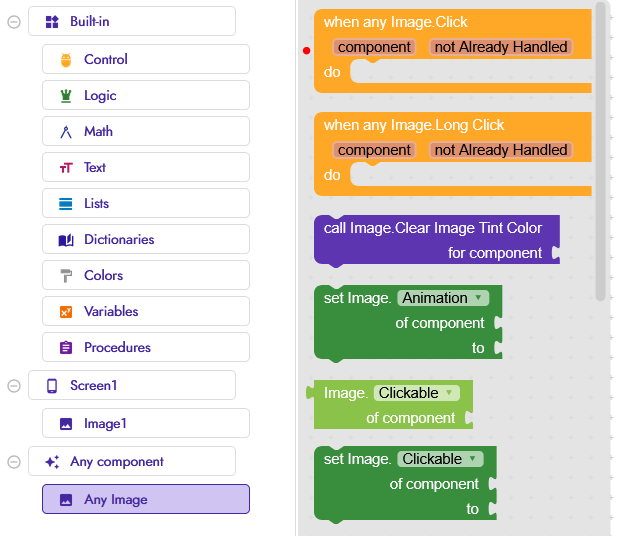
Task: Click the Dictionaries book icon
Action: pos(66,240)
